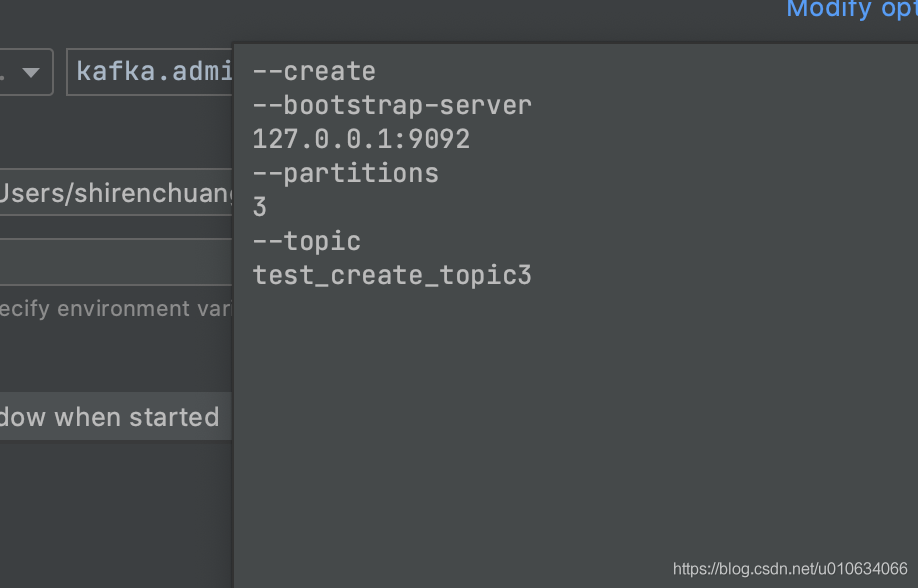Place cursor on the --create argument line

coord(314,71)
